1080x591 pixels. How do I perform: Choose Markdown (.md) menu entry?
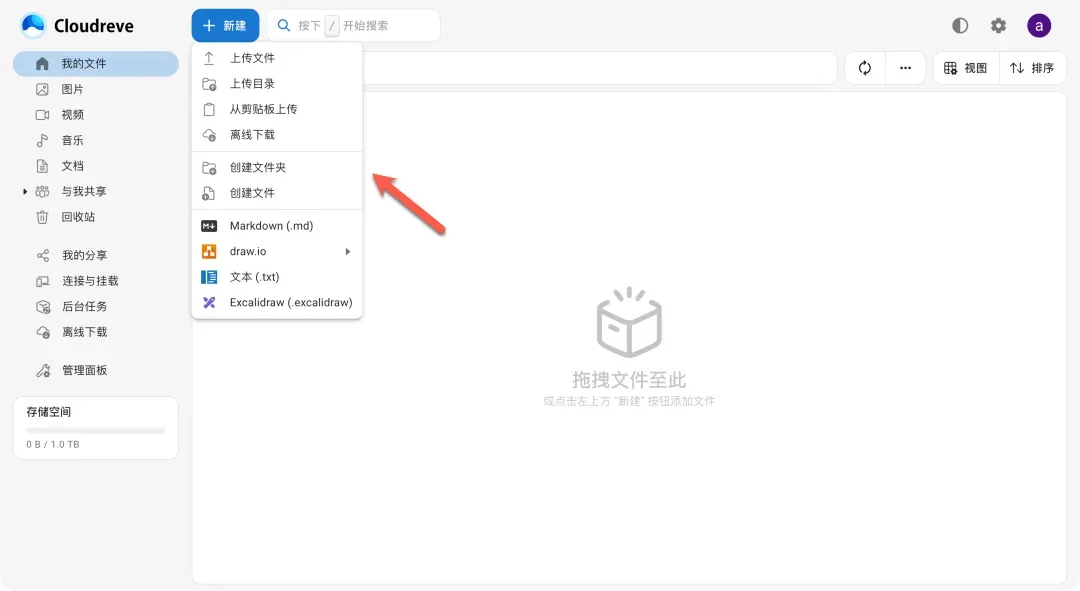point(277,226)
